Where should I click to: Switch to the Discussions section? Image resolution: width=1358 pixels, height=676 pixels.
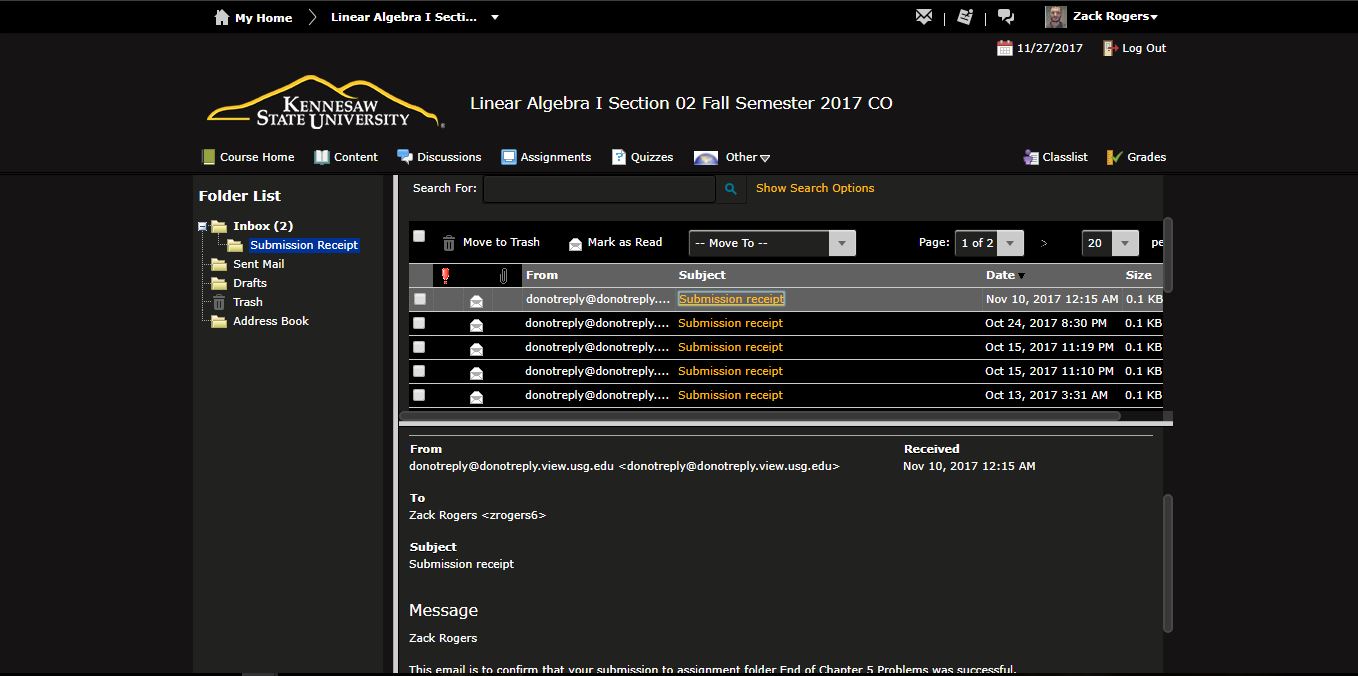tap(448, 157)
